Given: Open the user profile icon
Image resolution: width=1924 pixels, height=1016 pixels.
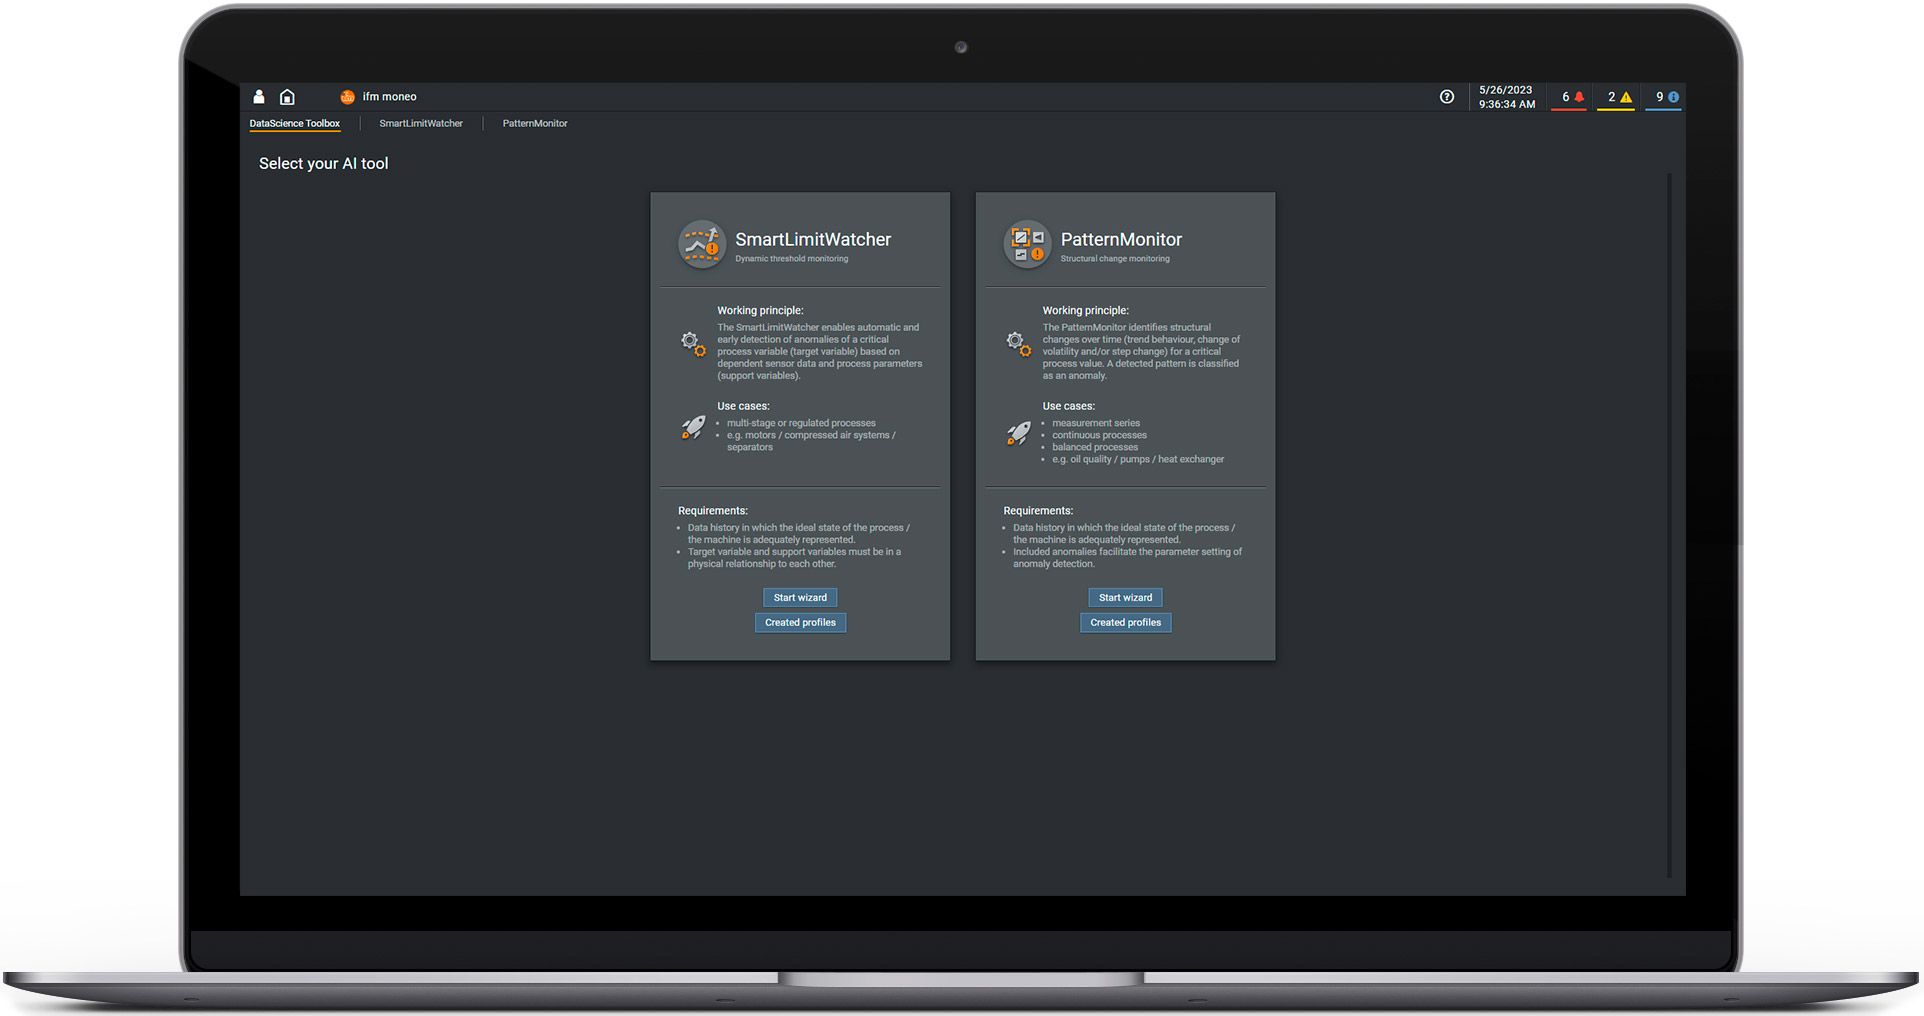Looking at the screenshot, I should coord(259,96).
